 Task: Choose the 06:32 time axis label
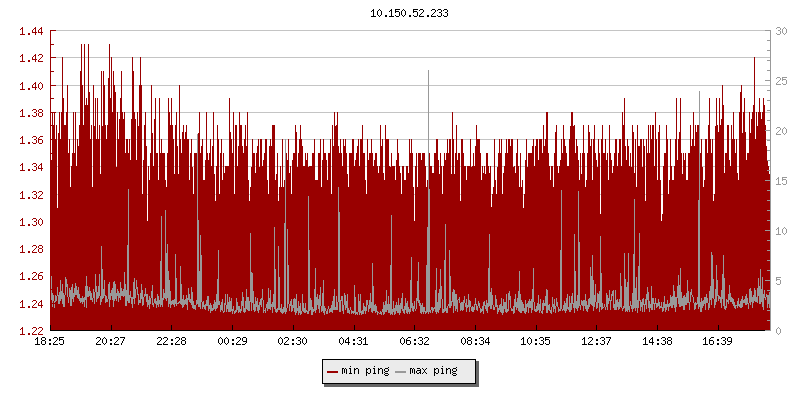pyautogui.click(x=414, y=341)
